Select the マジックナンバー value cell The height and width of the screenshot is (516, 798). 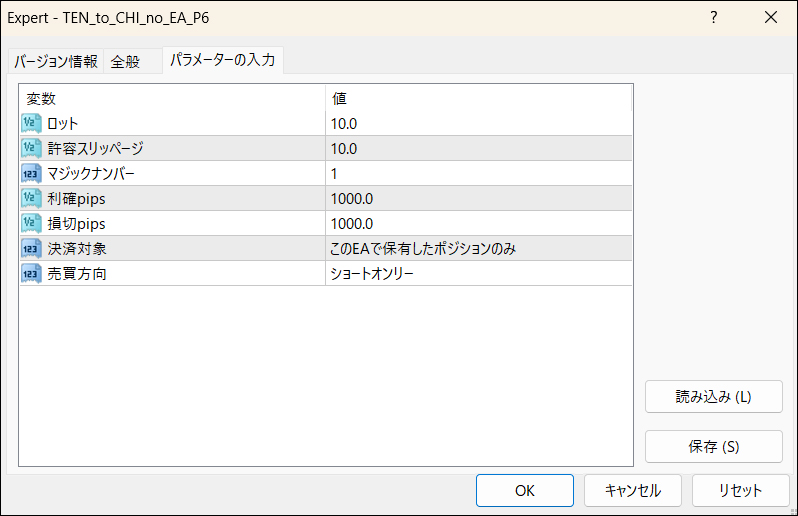pyautogui.click(x=478, y=174)
